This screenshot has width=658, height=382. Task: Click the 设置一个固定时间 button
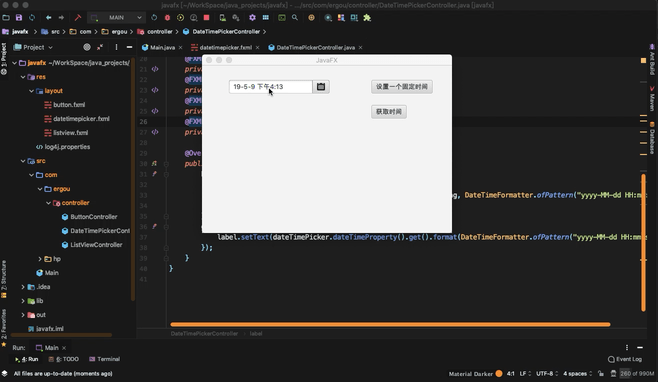coord(402,86)
